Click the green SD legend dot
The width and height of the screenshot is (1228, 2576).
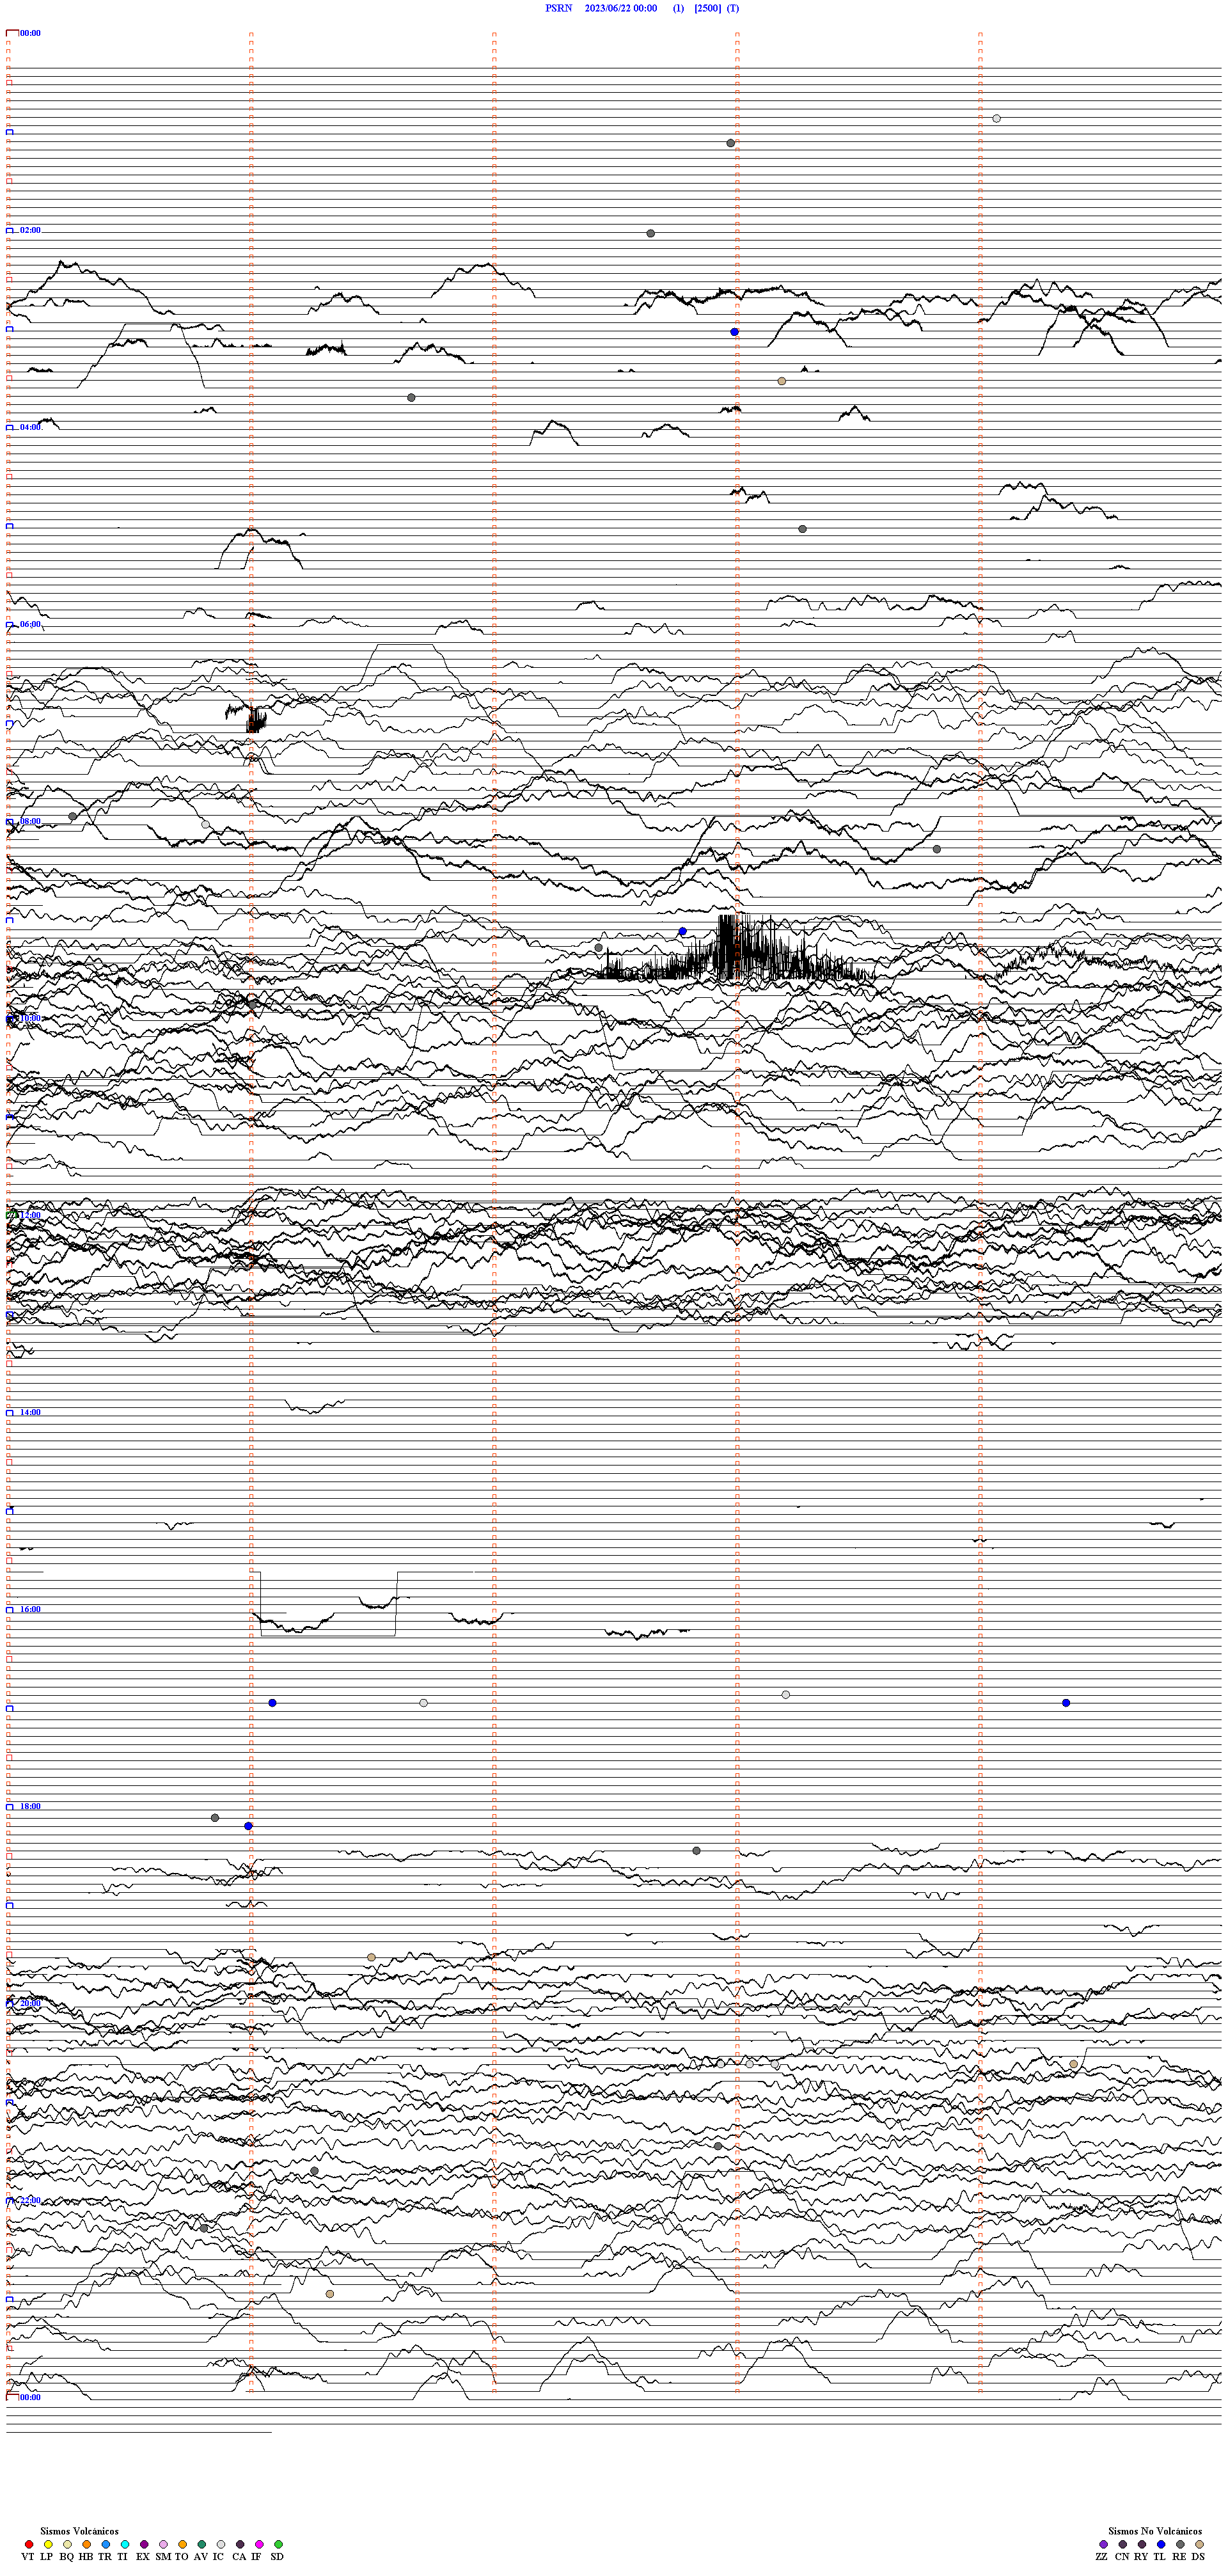(x=279, y=2544)
